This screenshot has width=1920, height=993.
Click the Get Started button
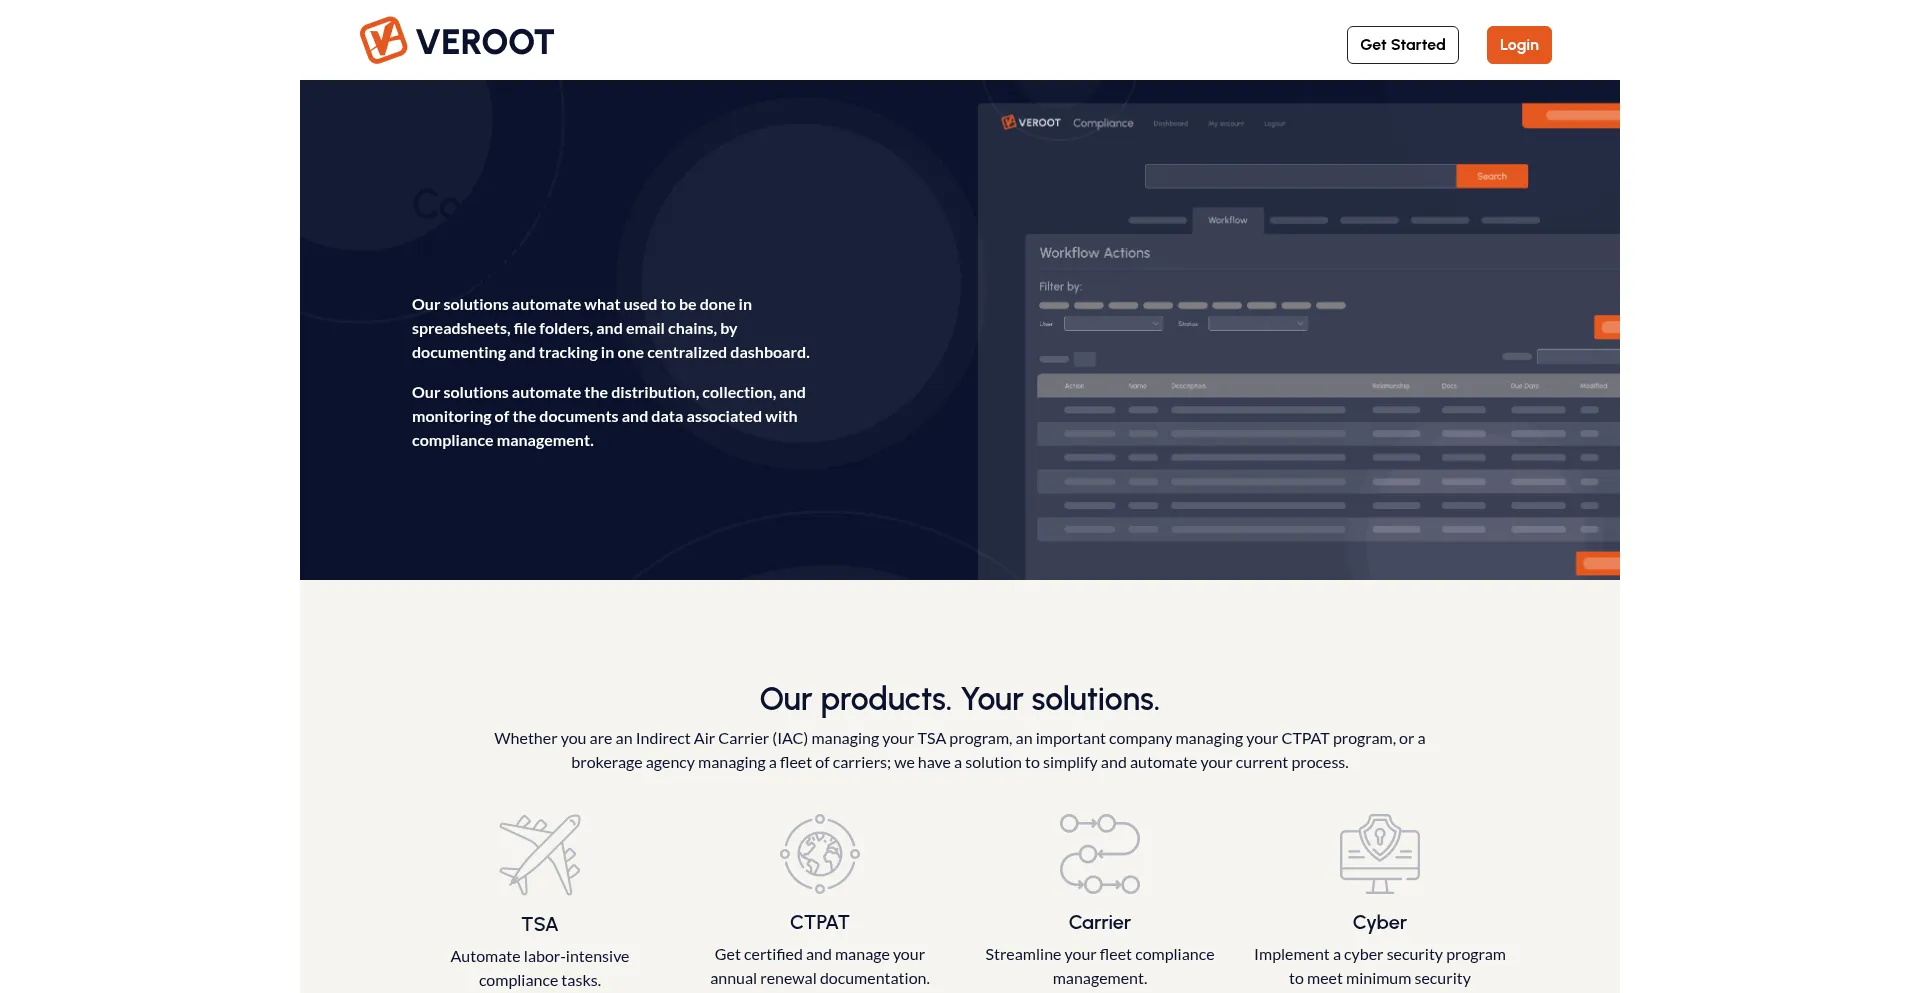pos(1402,45)
